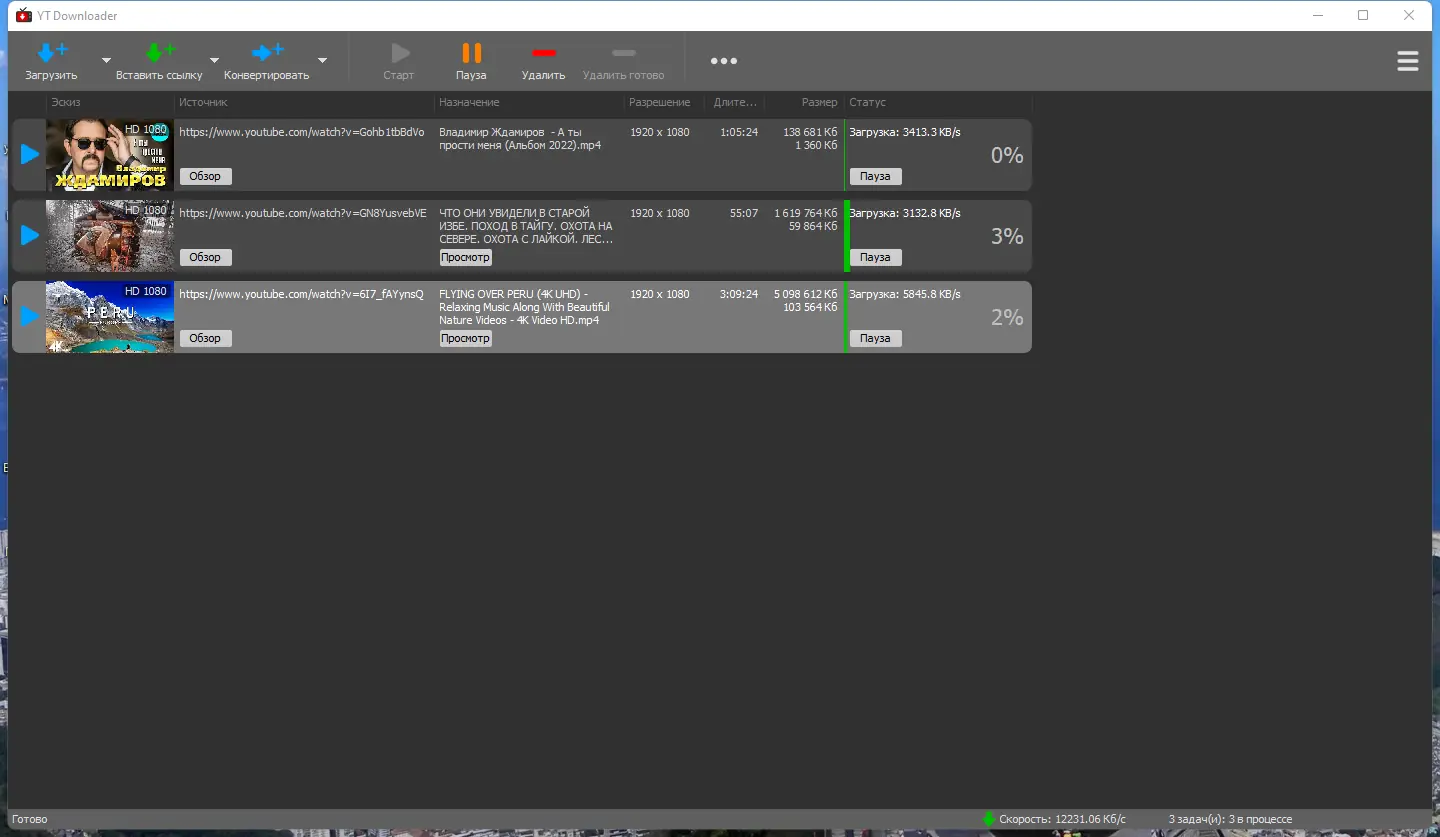1440x837 pixels.
Task: Click the ЧТО ОНИ УВИДЕЛИ В СТАРОЙ ИЗБЕ filename
Action: pyautogui.click(x=526, y=226)
